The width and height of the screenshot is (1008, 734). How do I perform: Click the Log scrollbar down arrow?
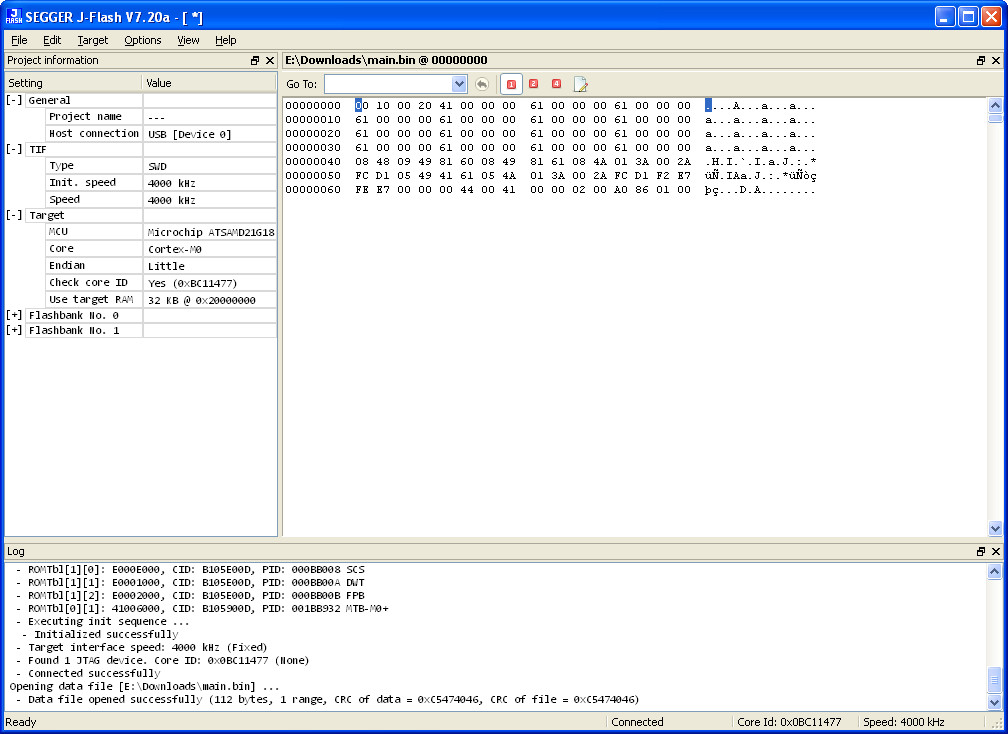(994, 703)
